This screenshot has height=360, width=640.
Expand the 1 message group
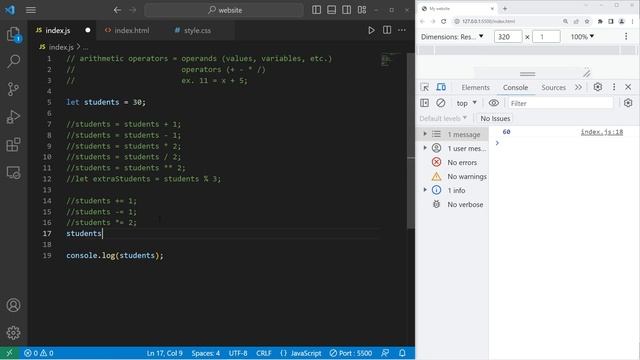click(425, 134)
